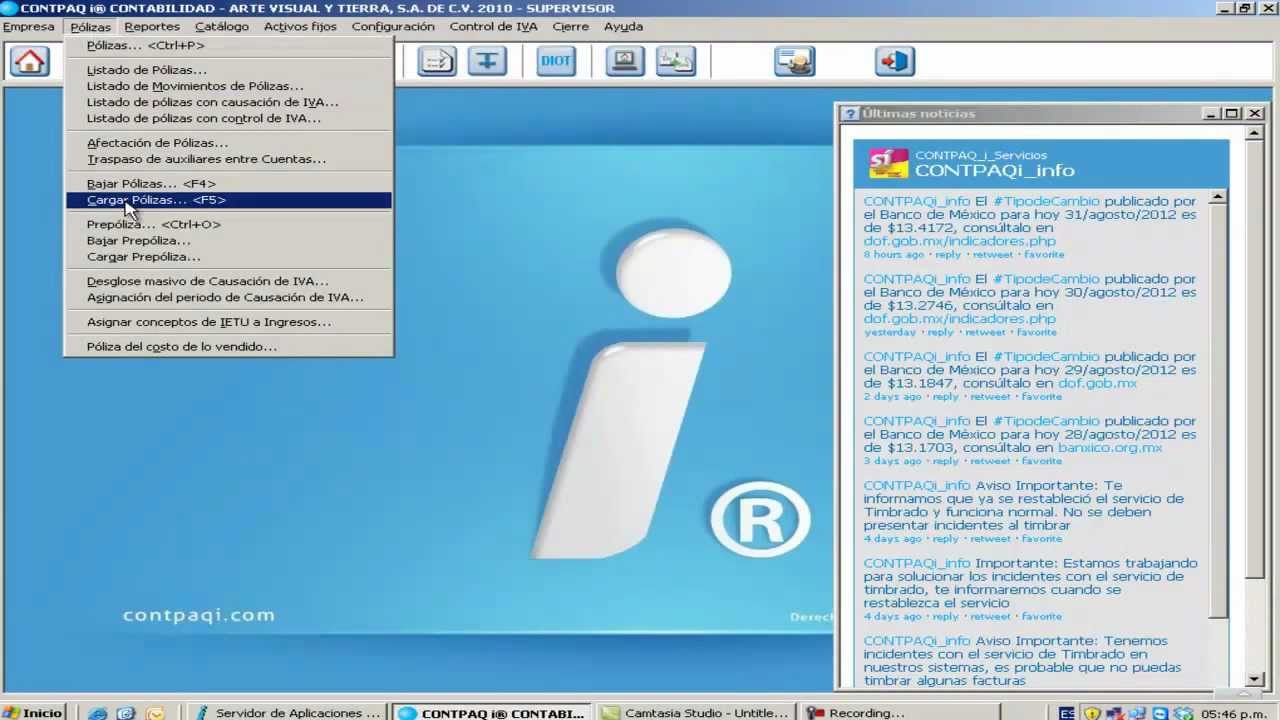
Task: Select Pólizas... Ctrl+P menu entry
Action: pyautogui.click(x=229, y=45)
